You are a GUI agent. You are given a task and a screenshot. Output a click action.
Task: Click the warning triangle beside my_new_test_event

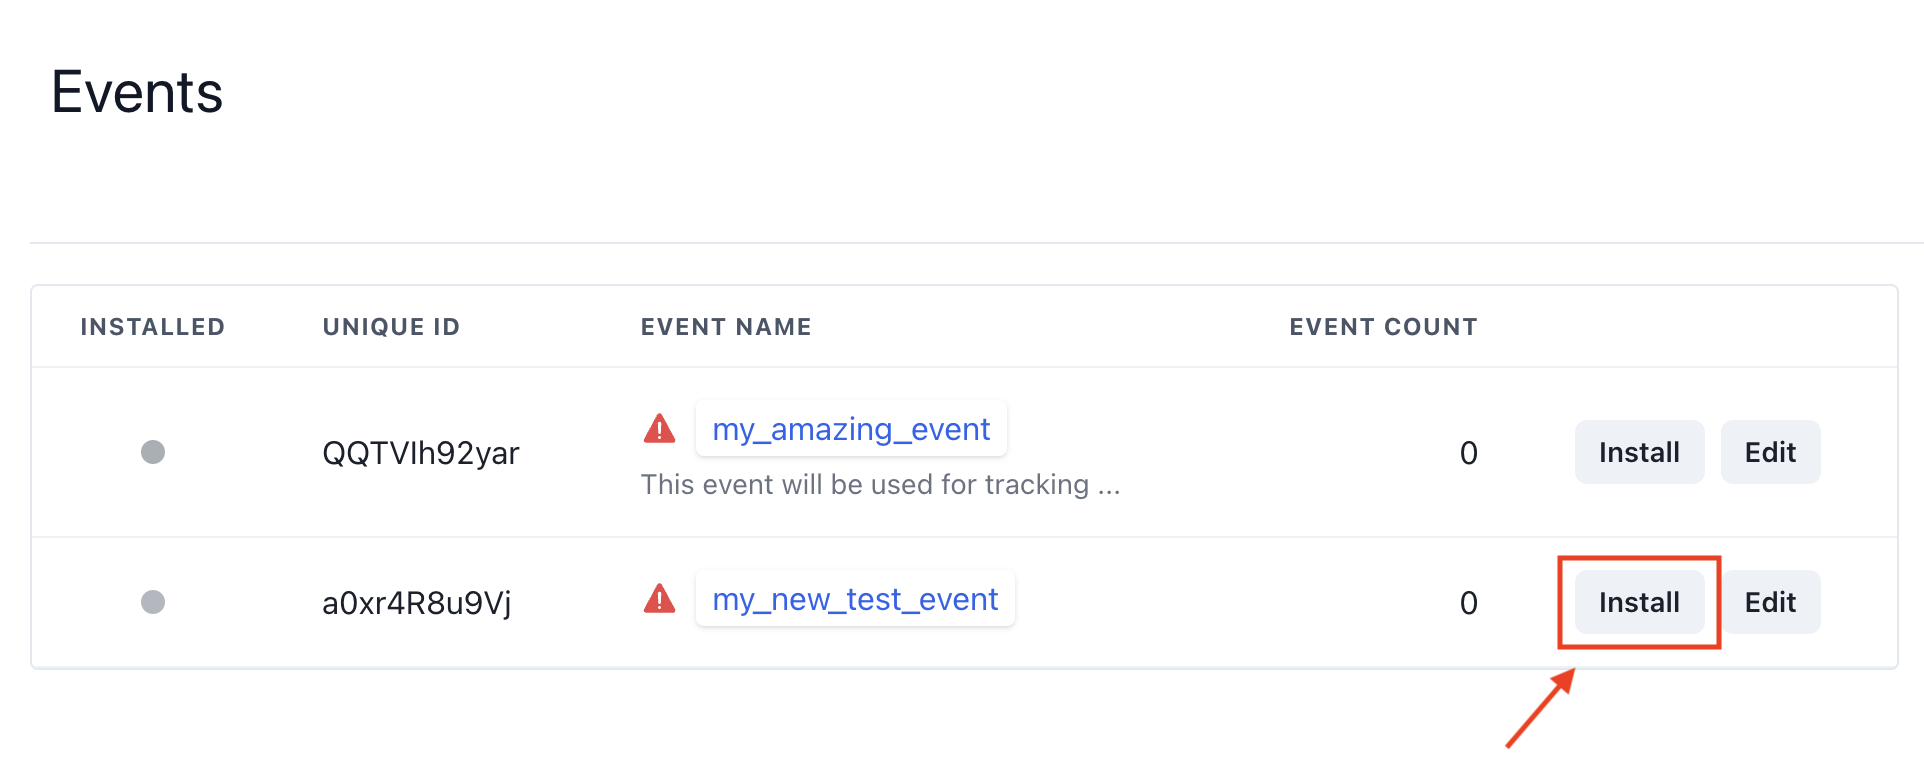659,599
